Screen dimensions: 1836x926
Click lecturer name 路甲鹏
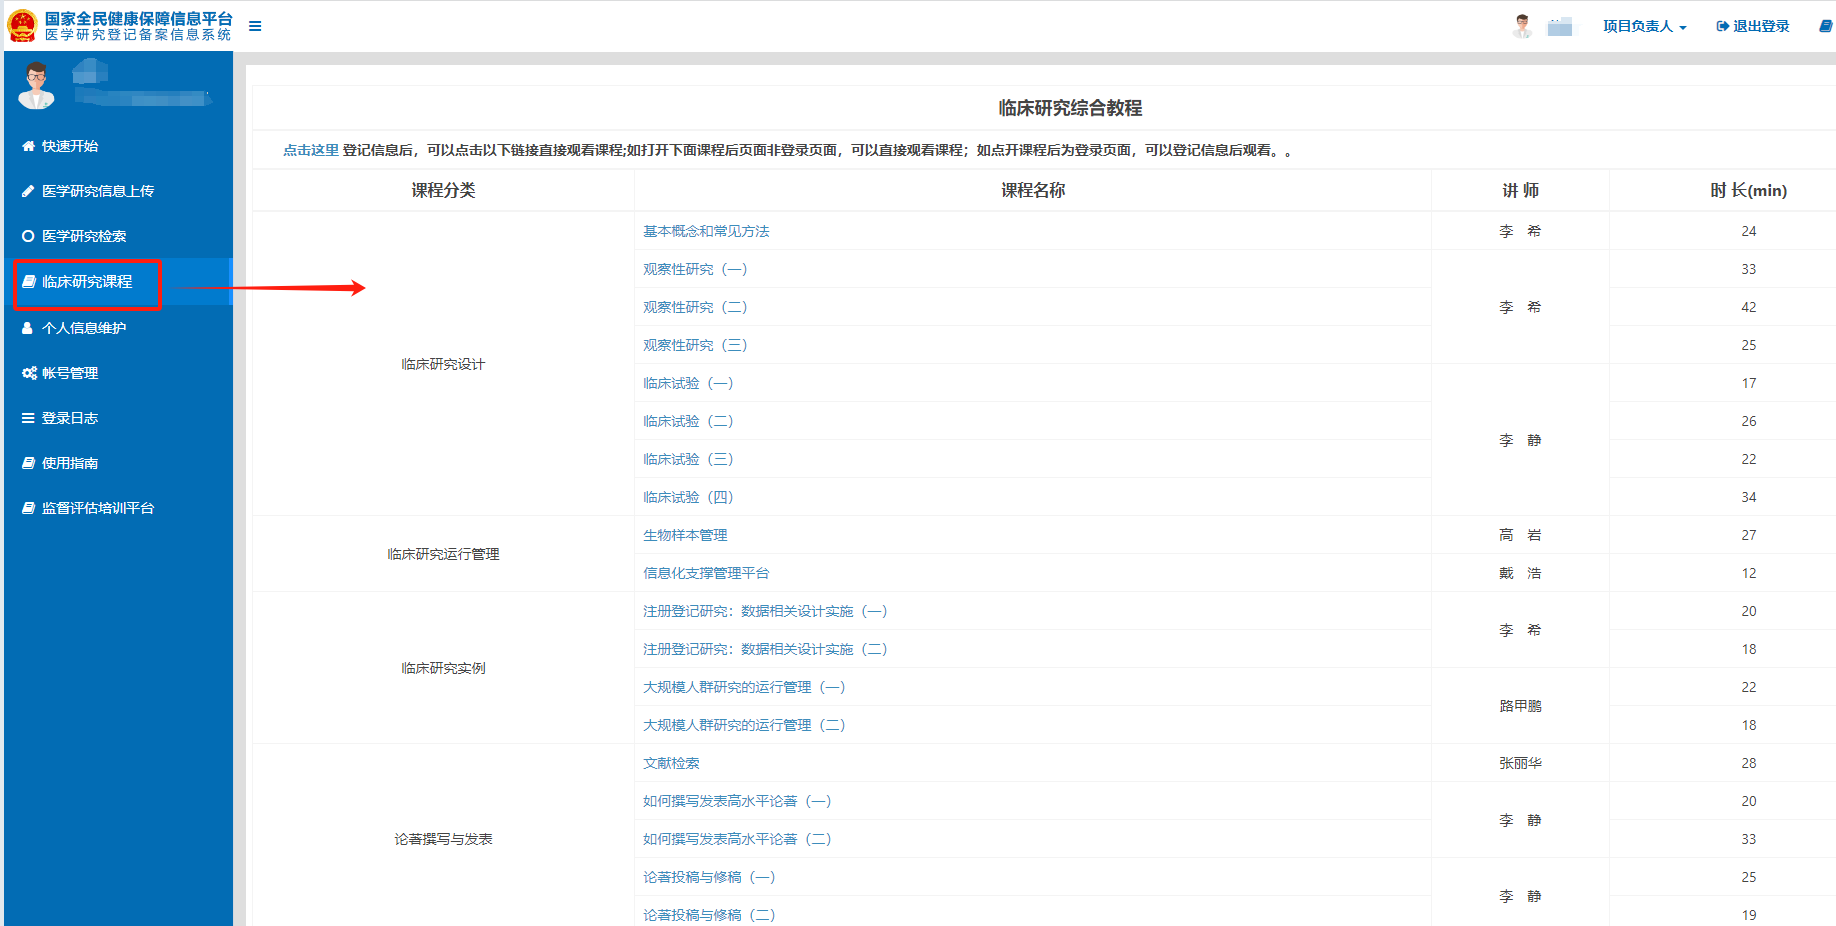pos(1520,706)
